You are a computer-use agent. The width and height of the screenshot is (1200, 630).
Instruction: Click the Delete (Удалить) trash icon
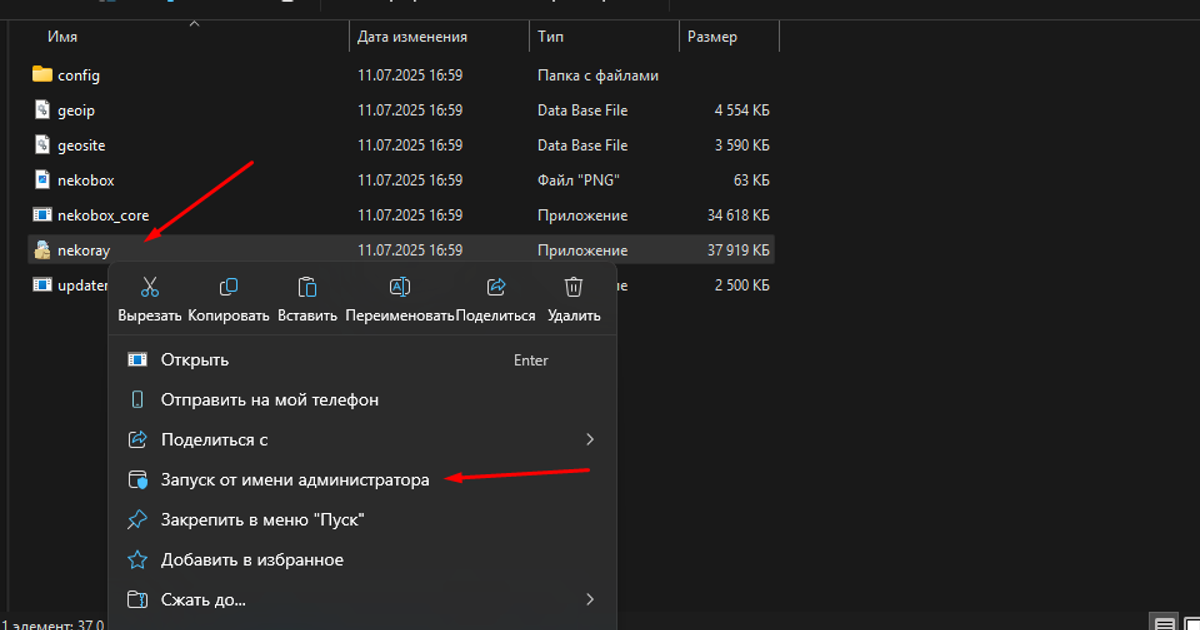tap(574, 288)
